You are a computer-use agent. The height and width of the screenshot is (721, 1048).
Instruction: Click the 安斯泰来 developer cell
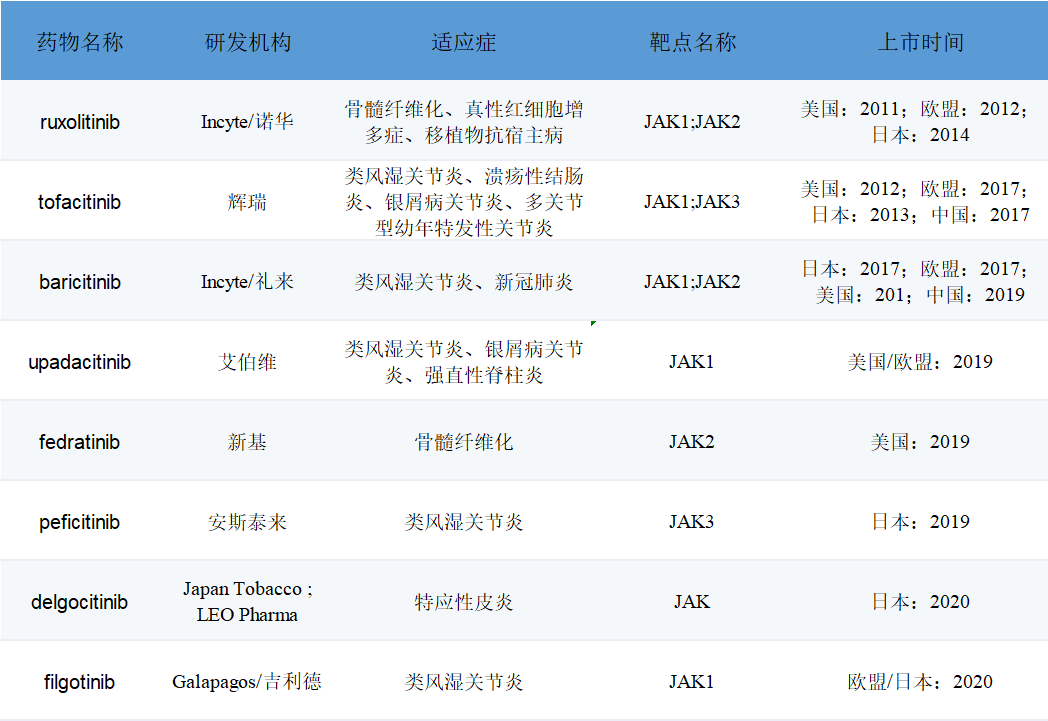[247, 522]
